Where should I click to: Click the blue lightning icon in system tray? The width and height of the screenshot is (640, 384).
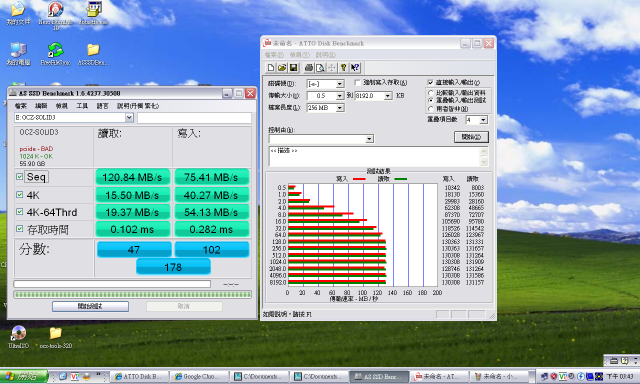(580, 376)
